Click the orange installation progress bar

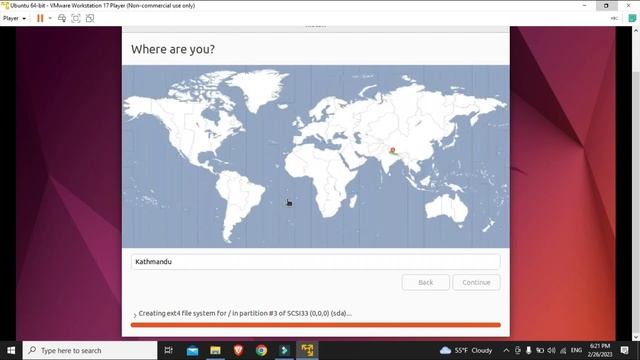316,325
